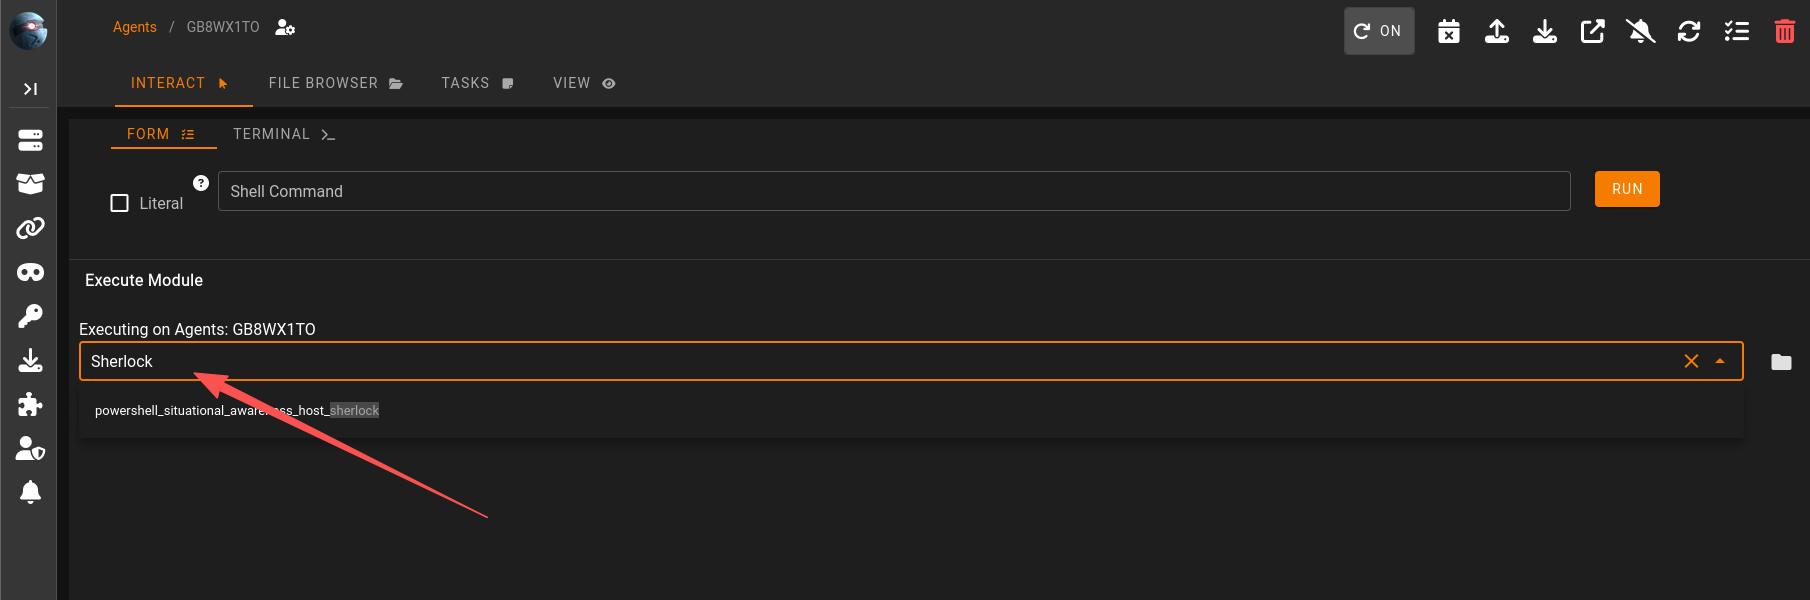Image resolution: width=1810 pixels, height=600 pixels.
Task: Open the Listeners page in sidebar
Action: 30,140
